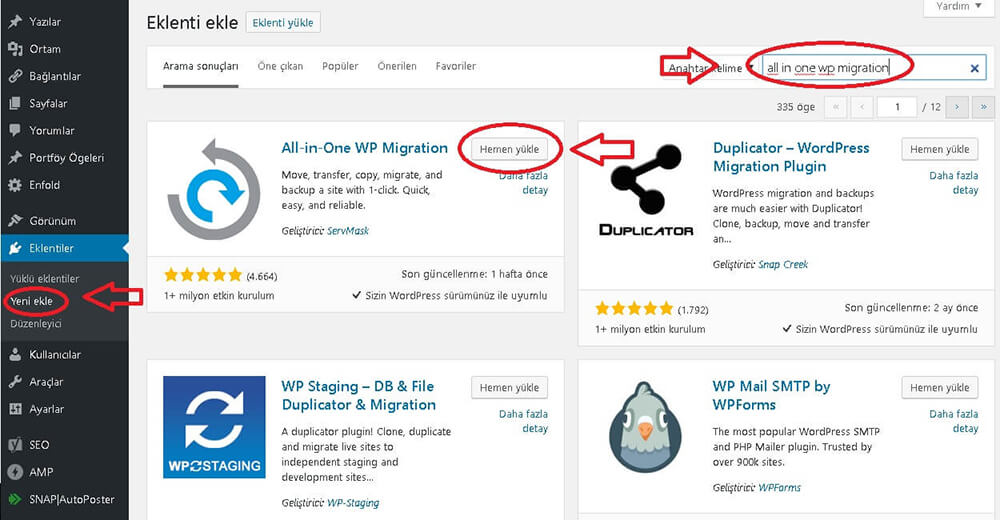Click the Görünüm brush icon
This screenshot has width=1000, height=520.
15,221
